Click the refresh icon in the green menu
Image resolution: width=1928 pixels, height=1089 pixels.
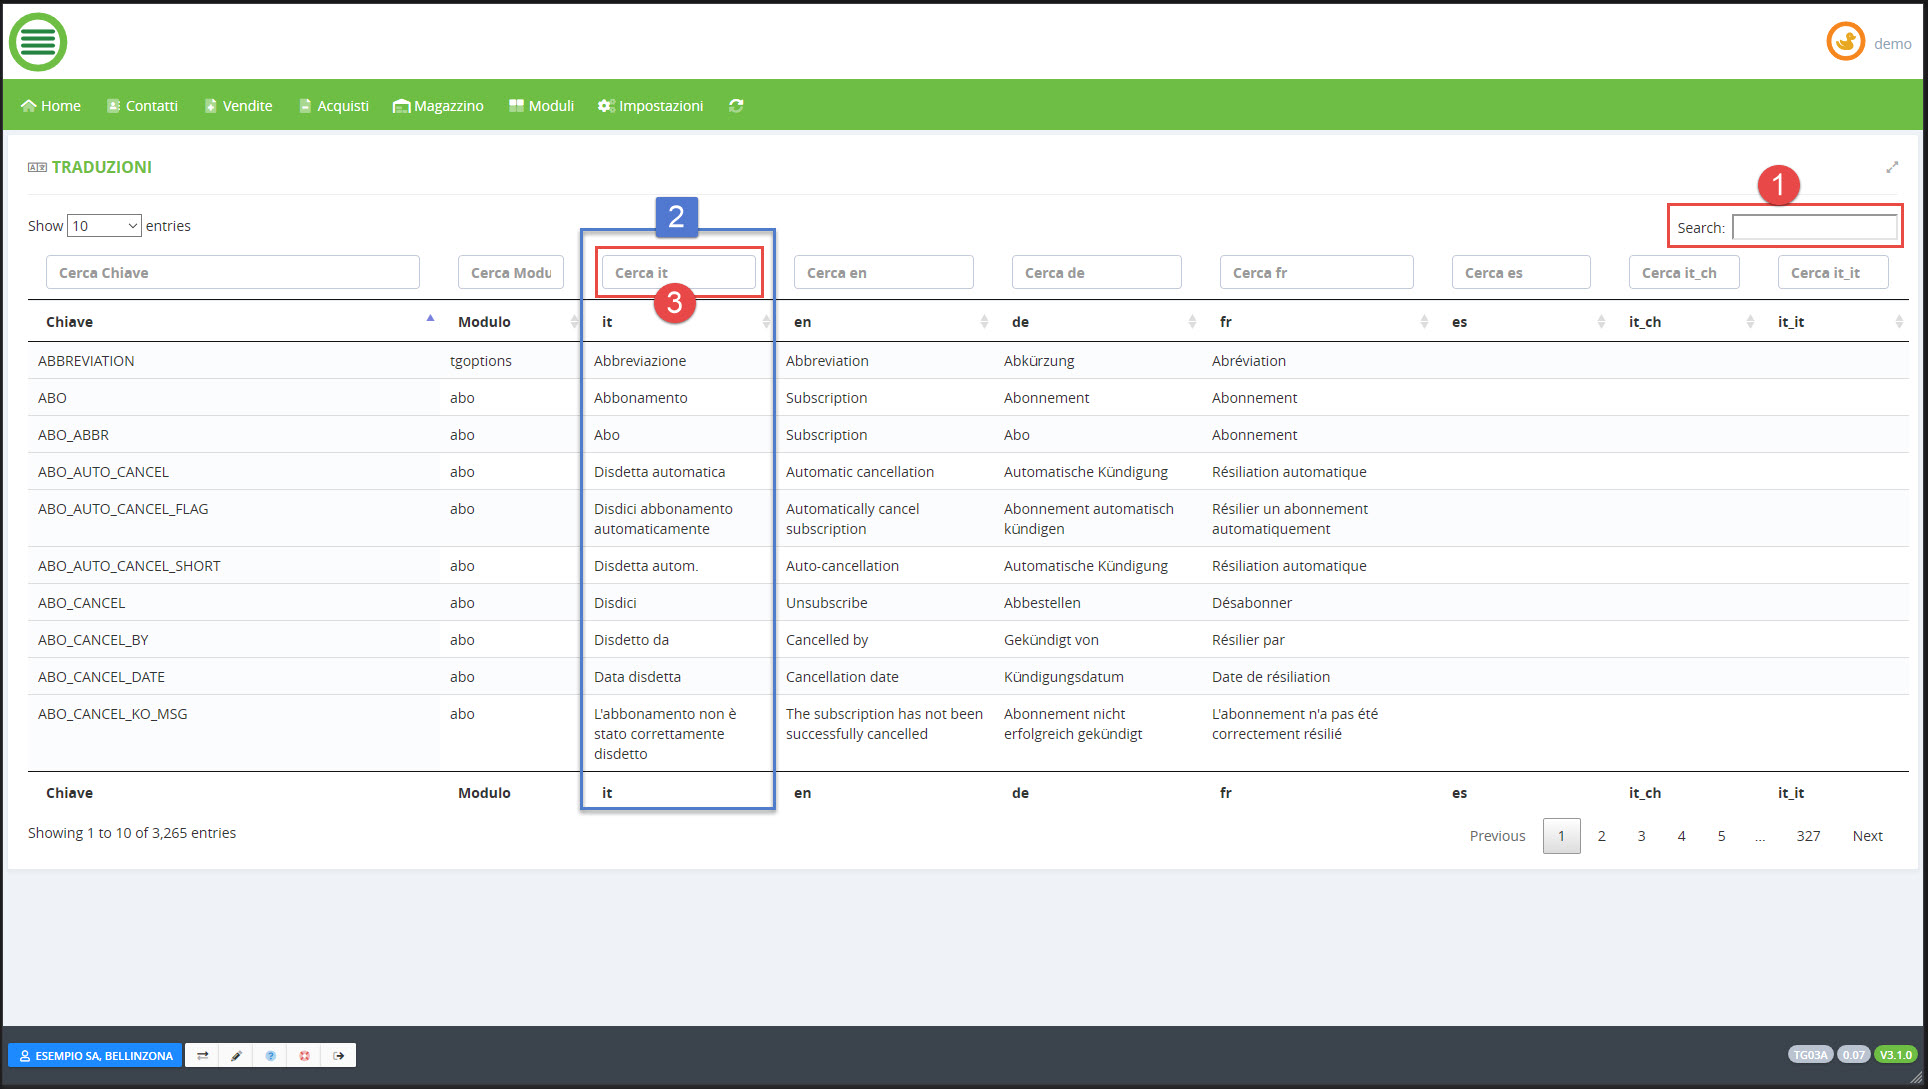(x=736, y=105)
